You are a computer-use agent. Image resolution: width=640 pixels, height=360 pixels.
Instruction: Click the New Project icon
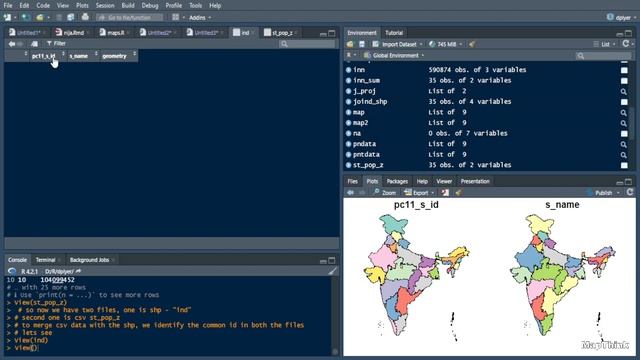26,17
